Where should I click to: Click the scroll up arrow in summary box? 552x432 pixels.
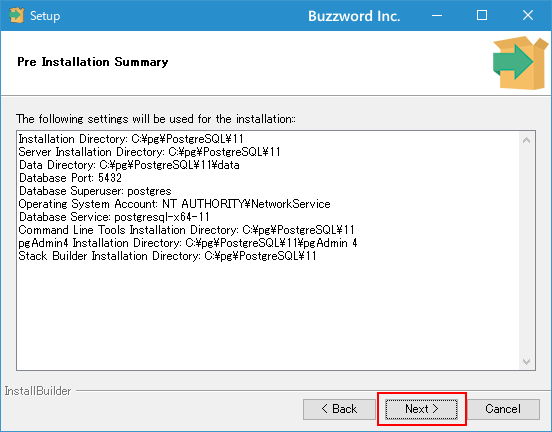pos(527,140)
